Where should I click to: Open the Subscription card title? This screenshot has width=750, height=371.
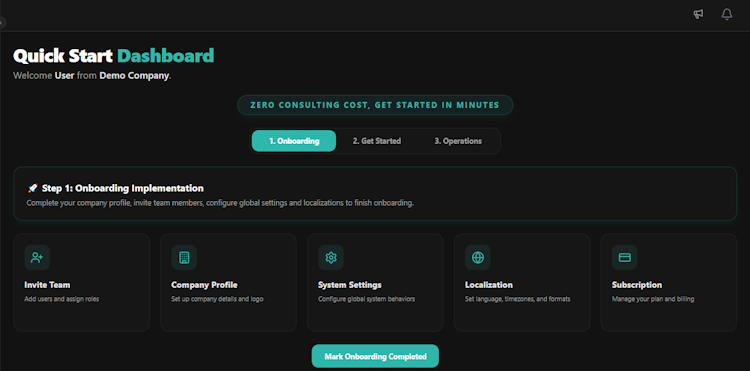(637, 285)
